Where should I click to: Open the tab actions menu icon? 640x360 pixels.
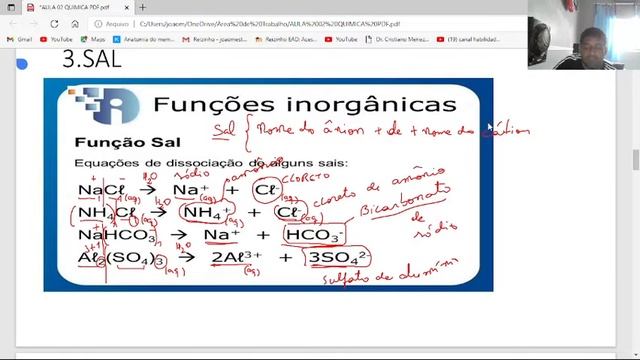(x=11, y=7)
